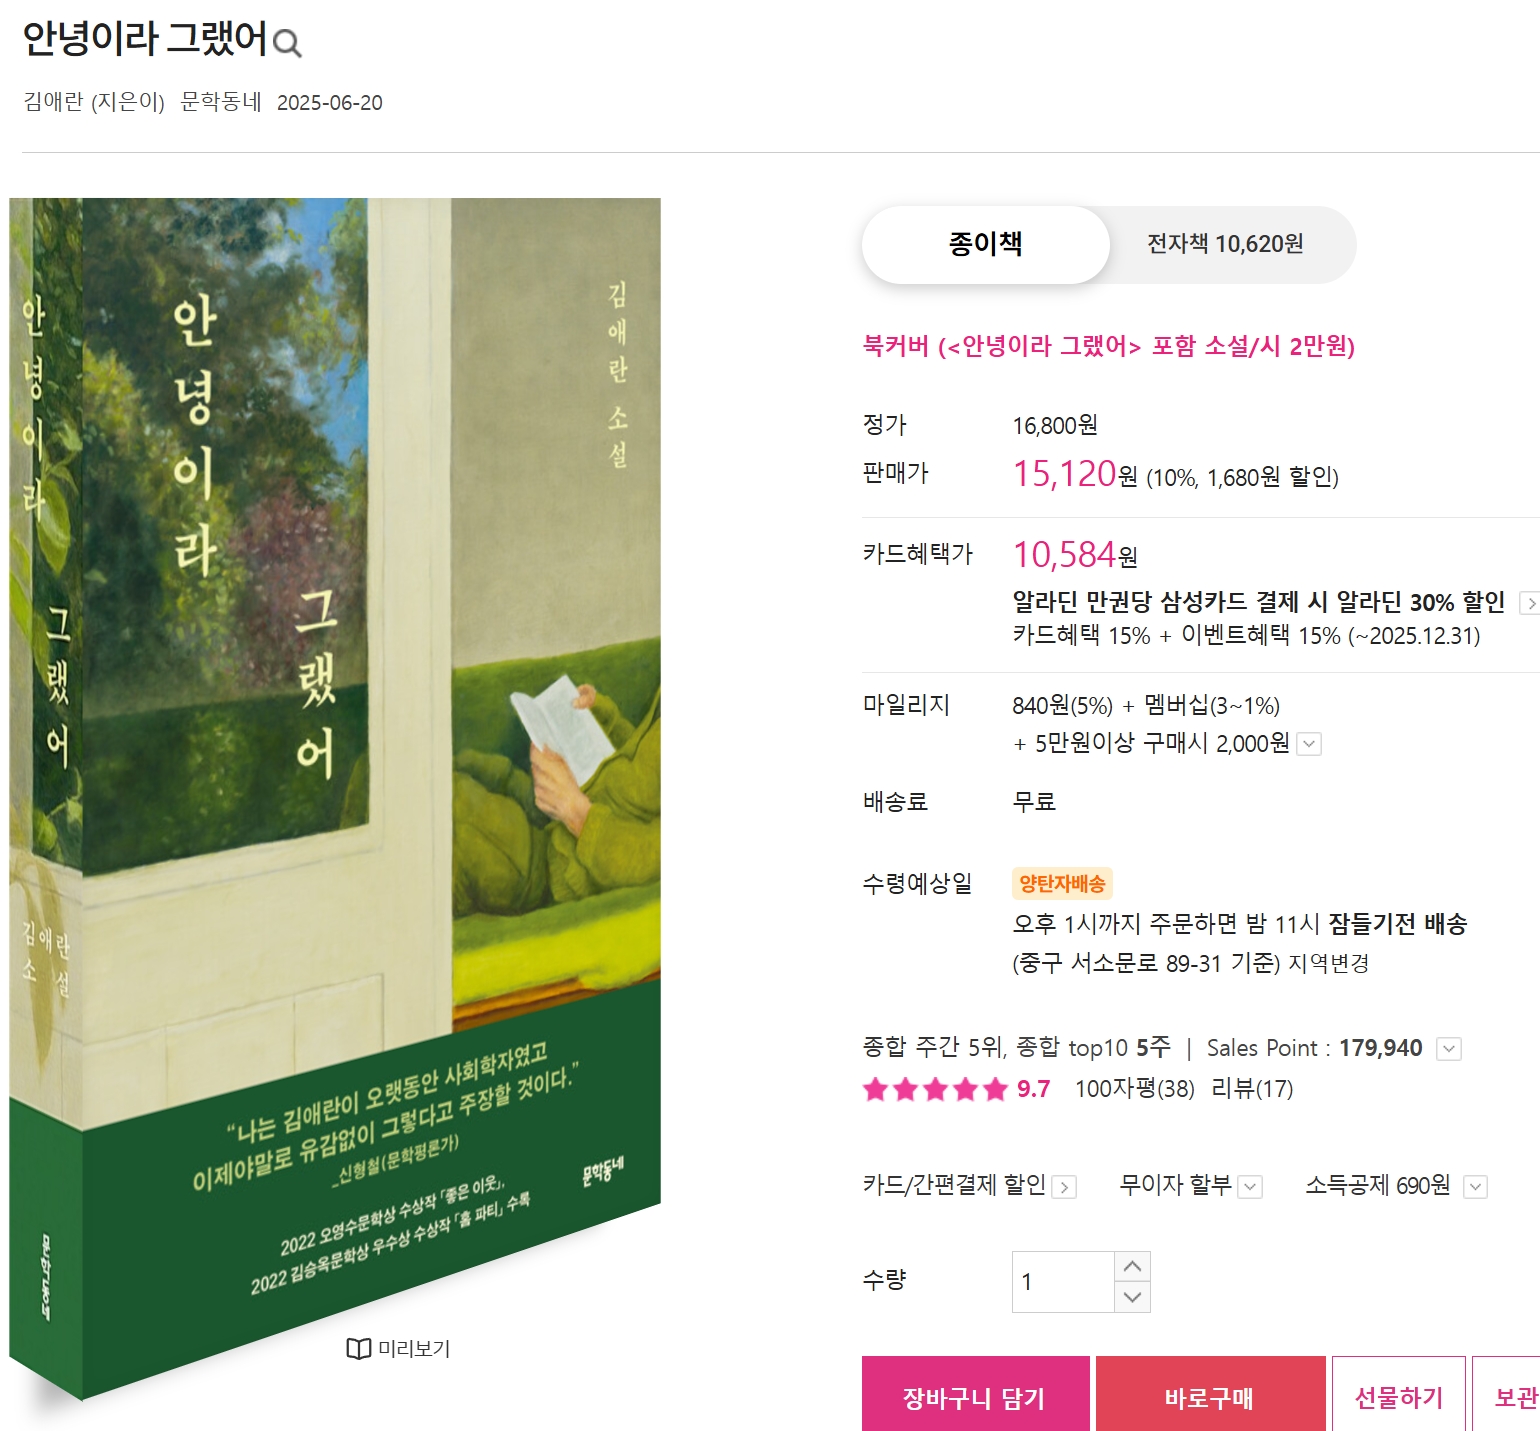Click the 장바구니 담기 button
Viewport: 1540px width, 1431px height.
[975, 1395]
